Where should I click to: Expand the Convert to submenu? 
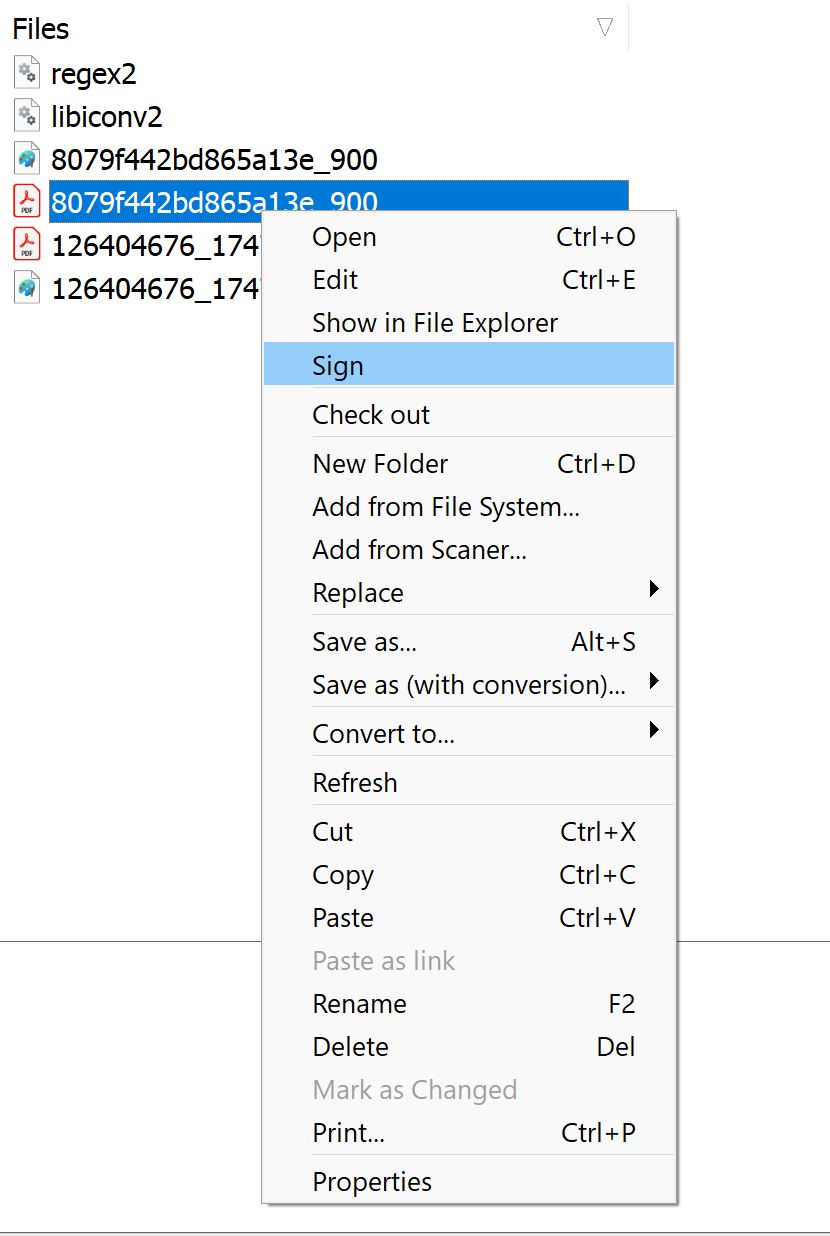654,730
